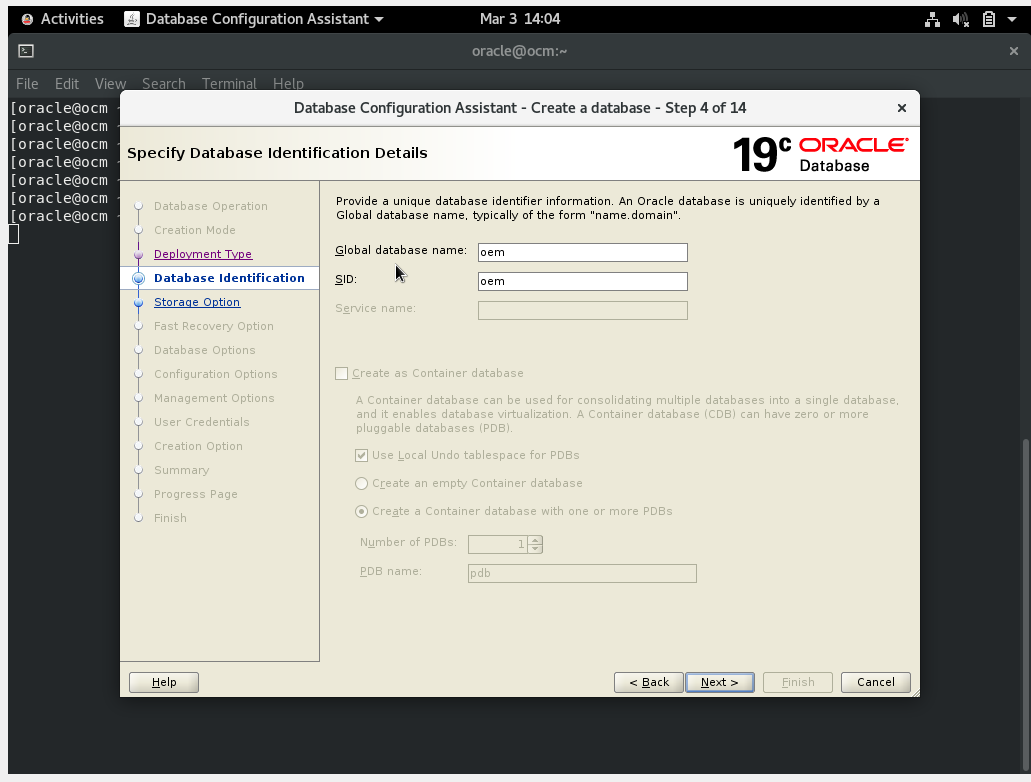Open the terminal Edit menu

(x=66, y=84)
